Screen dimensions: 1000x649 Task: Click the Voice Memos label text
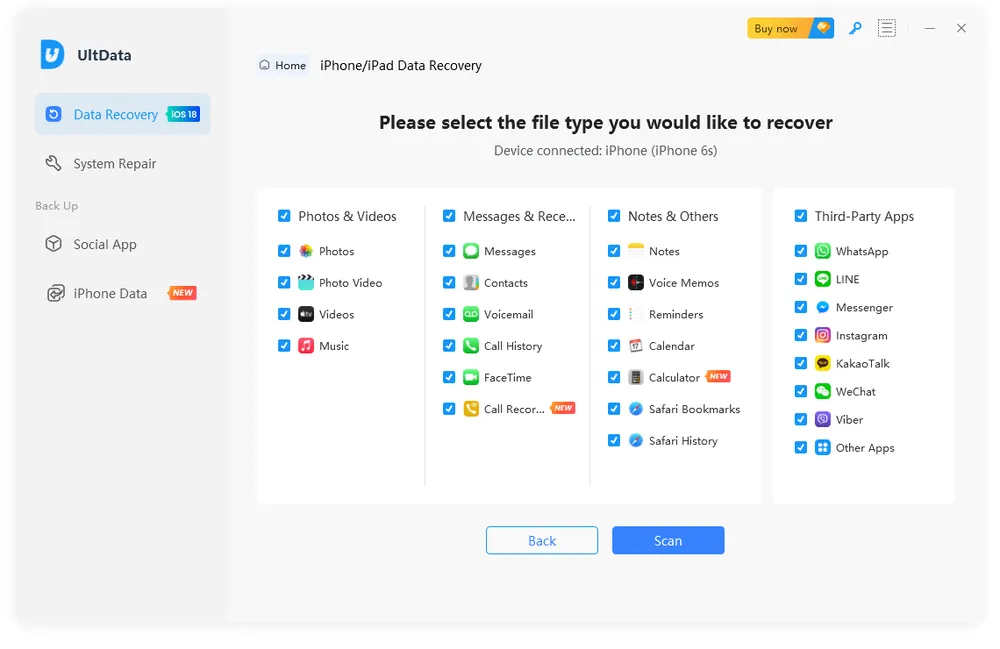[684, 282]
